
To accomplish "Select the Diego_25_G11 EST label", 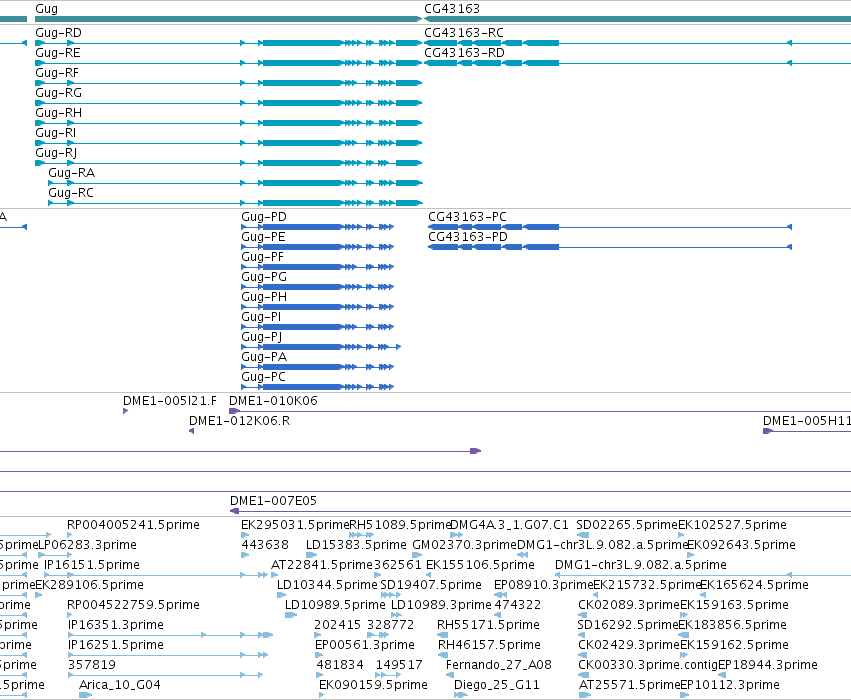I will click(497, 685).
